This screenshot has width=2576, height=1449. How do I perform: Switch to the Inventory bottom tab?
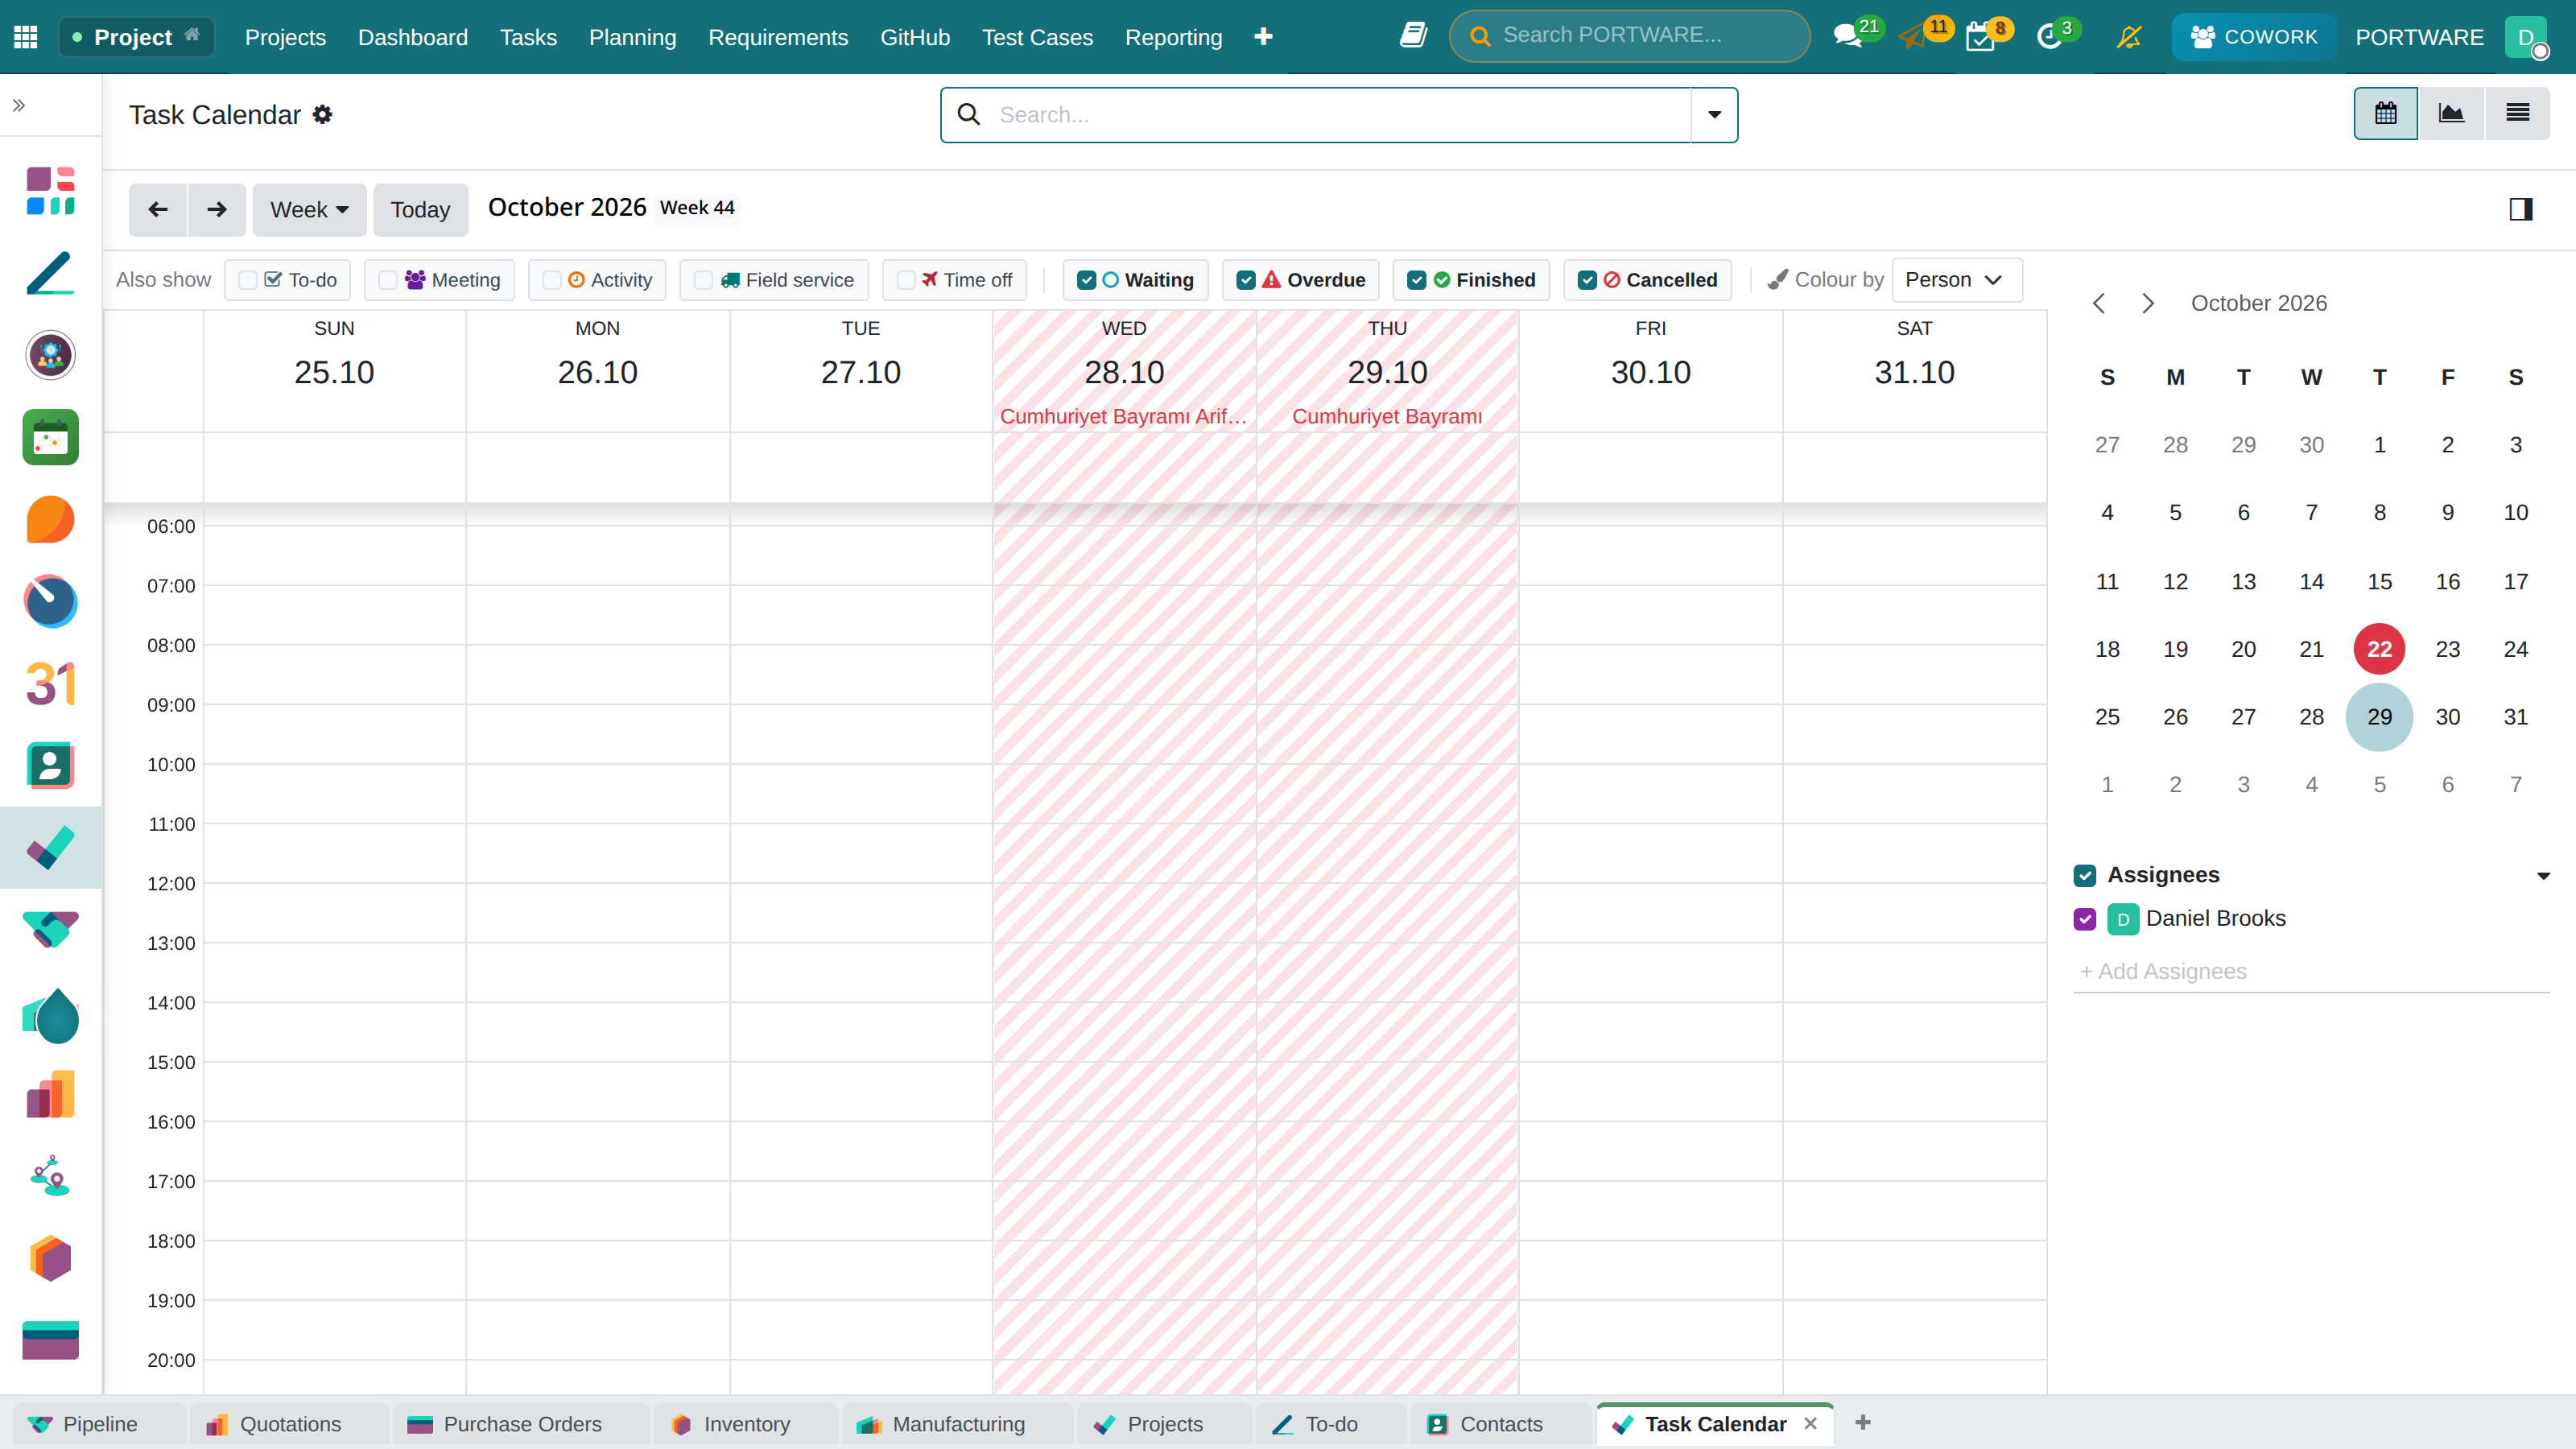coord(745,1423)
